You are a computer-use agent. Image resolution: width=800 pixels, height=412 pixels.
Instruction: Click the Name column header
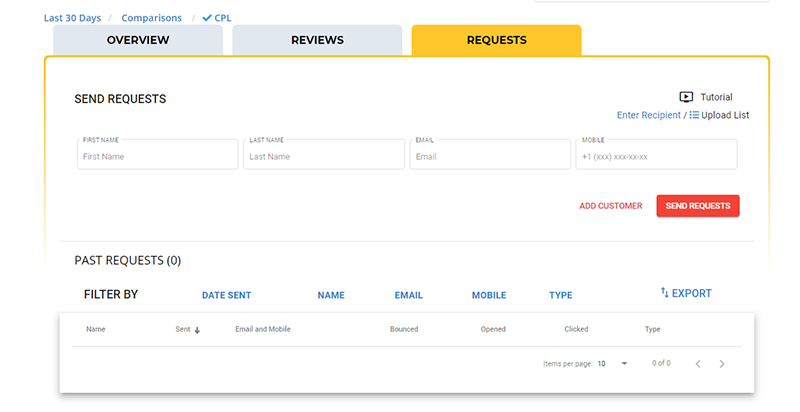pyautogui.click(x=96, y=329)
